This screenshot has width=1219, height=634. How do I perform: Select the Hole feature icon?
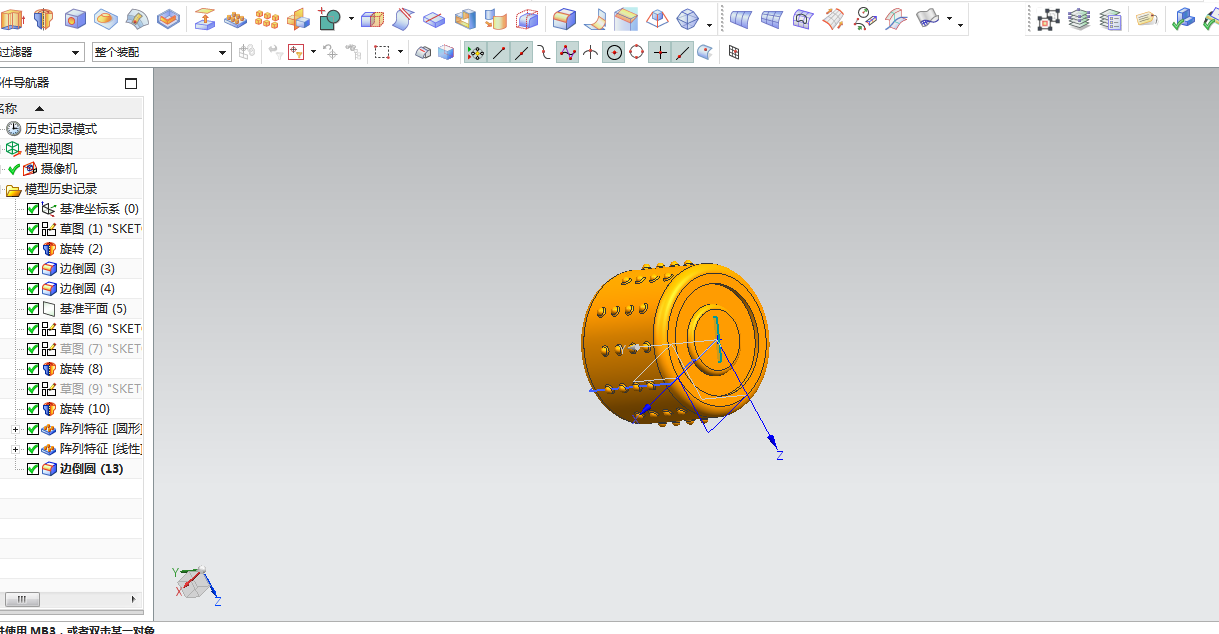pyautogui.click(x=75, y=18)
